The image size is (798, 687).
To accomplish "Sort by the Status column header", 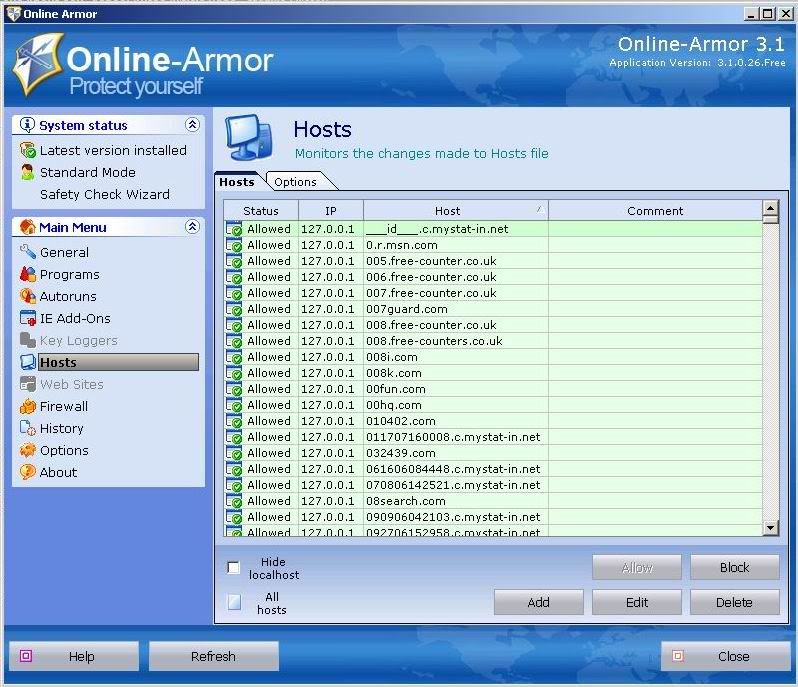I will click(261, 211).
